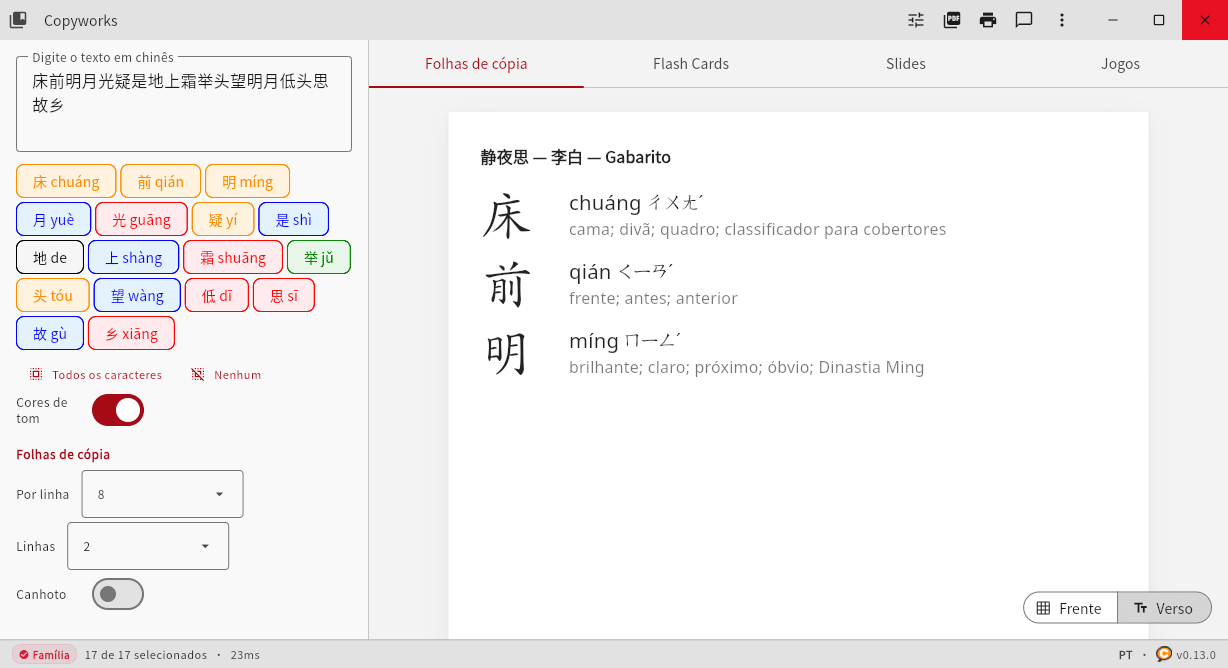This screenshot has height=668, width=1228.
Task: Toggle character chip 头 tóu
Action: coord(53,295)
